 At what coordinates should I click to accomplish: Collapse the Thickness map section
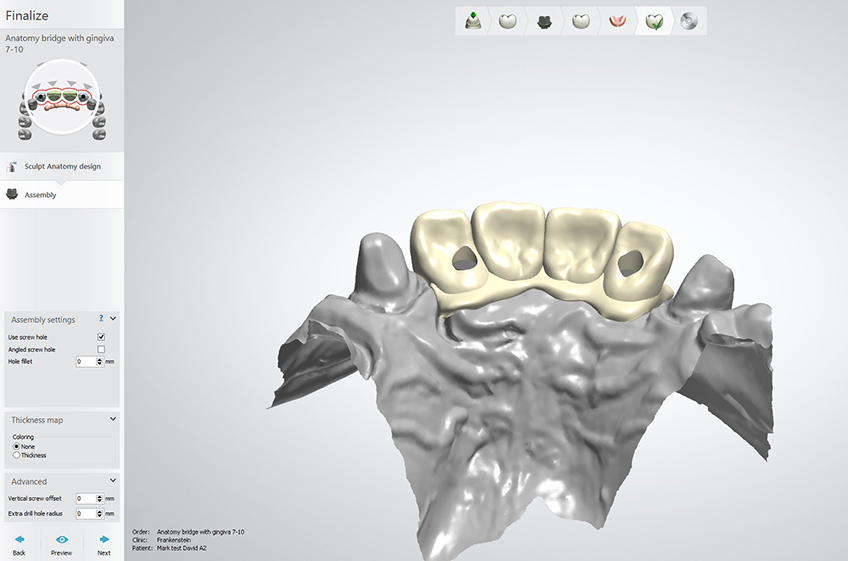pos(113,419)
